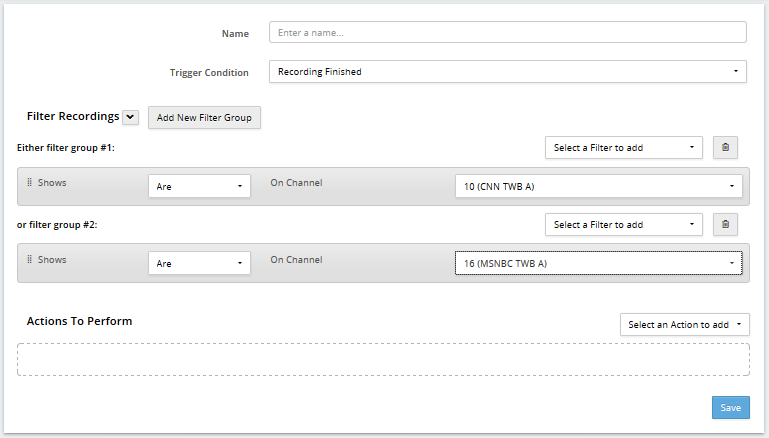Click the On Channel label in group #2
This screenshot has height=438, width=769.
pos(296,259)
